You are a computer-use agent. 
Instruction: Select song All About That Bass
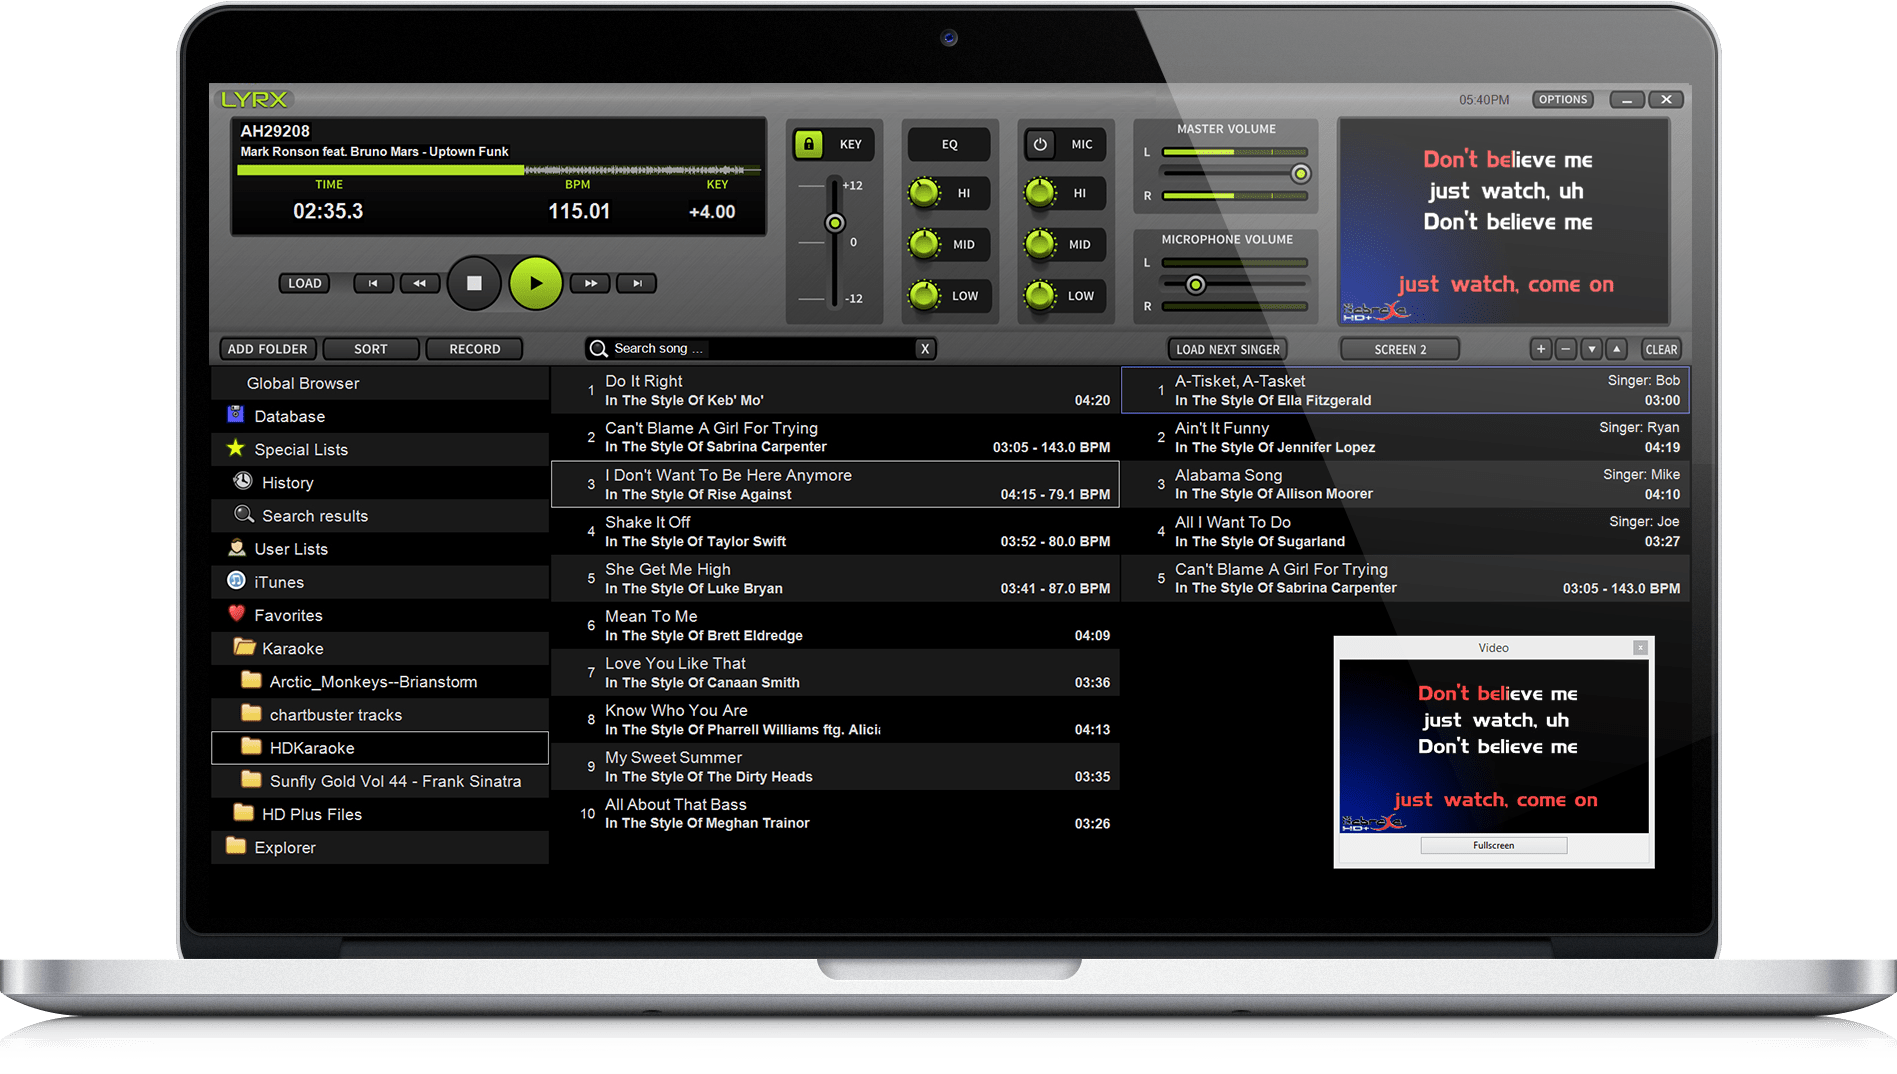pyautogui.click(x=835, y=813)
